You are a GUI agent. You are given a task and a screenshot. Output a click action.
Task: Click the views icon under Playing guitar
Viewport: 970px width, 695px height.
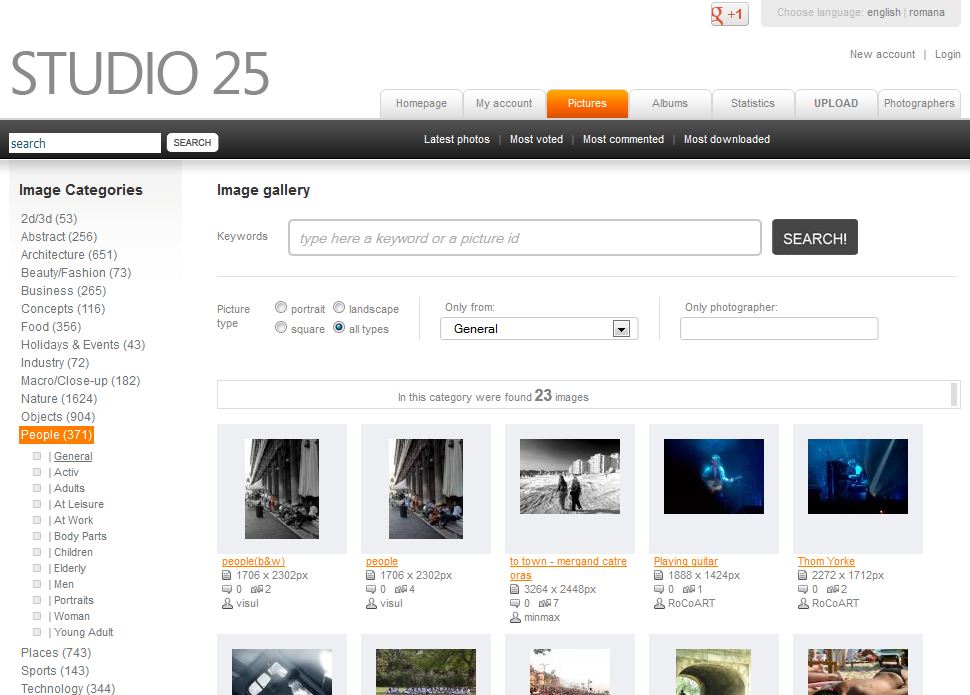[x=688, y=589]
